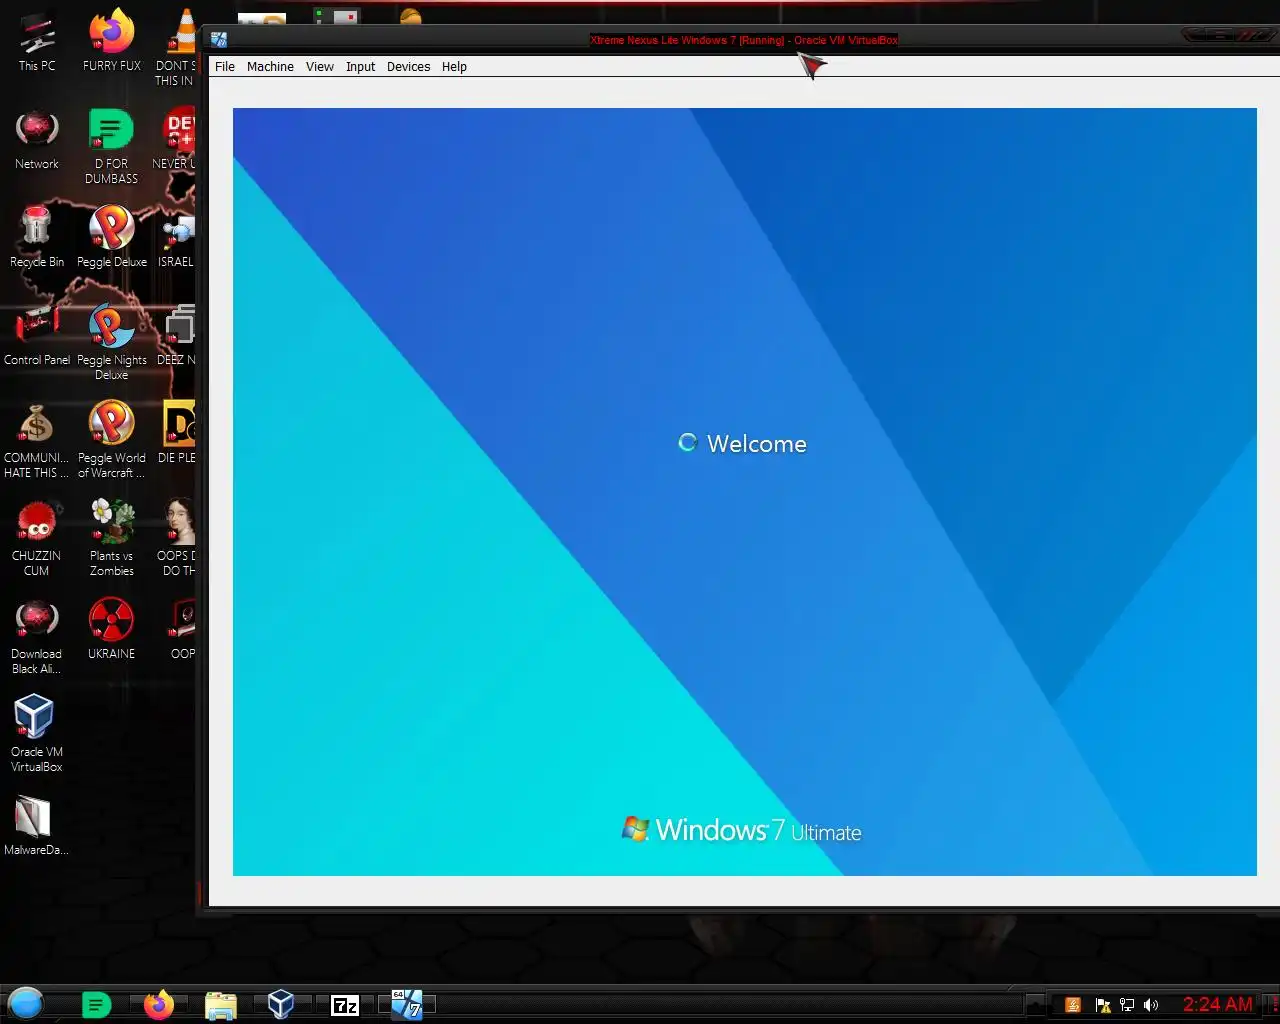1280x1024 pixels.
Task: Open the Machine menu
Action: tap(270, 67)
